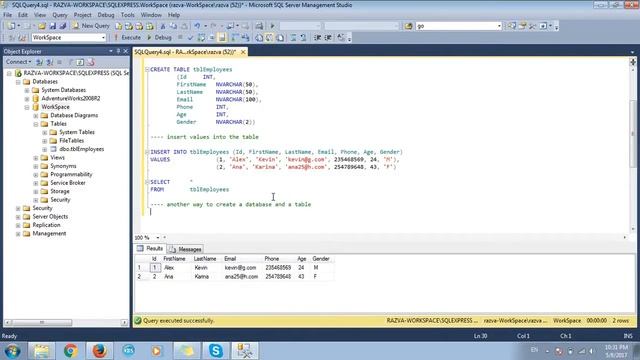Image resolution: width=640 pixels, height=360 pixels.
Task: Switch to the Messages tab
Action: [x=185, y=249]
